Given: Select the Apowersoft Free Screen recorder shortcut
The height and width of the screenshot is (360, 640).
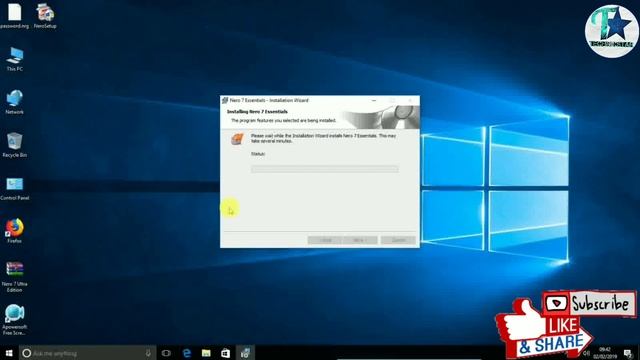Looking at the screenshot, I should pyautogui.click(x=15, y=320).
